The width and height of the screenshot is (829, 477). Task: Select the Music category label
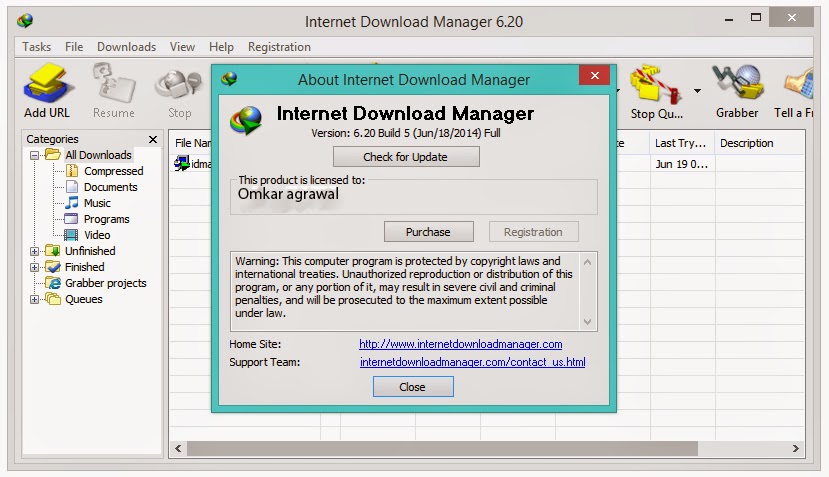click(97, 203)
